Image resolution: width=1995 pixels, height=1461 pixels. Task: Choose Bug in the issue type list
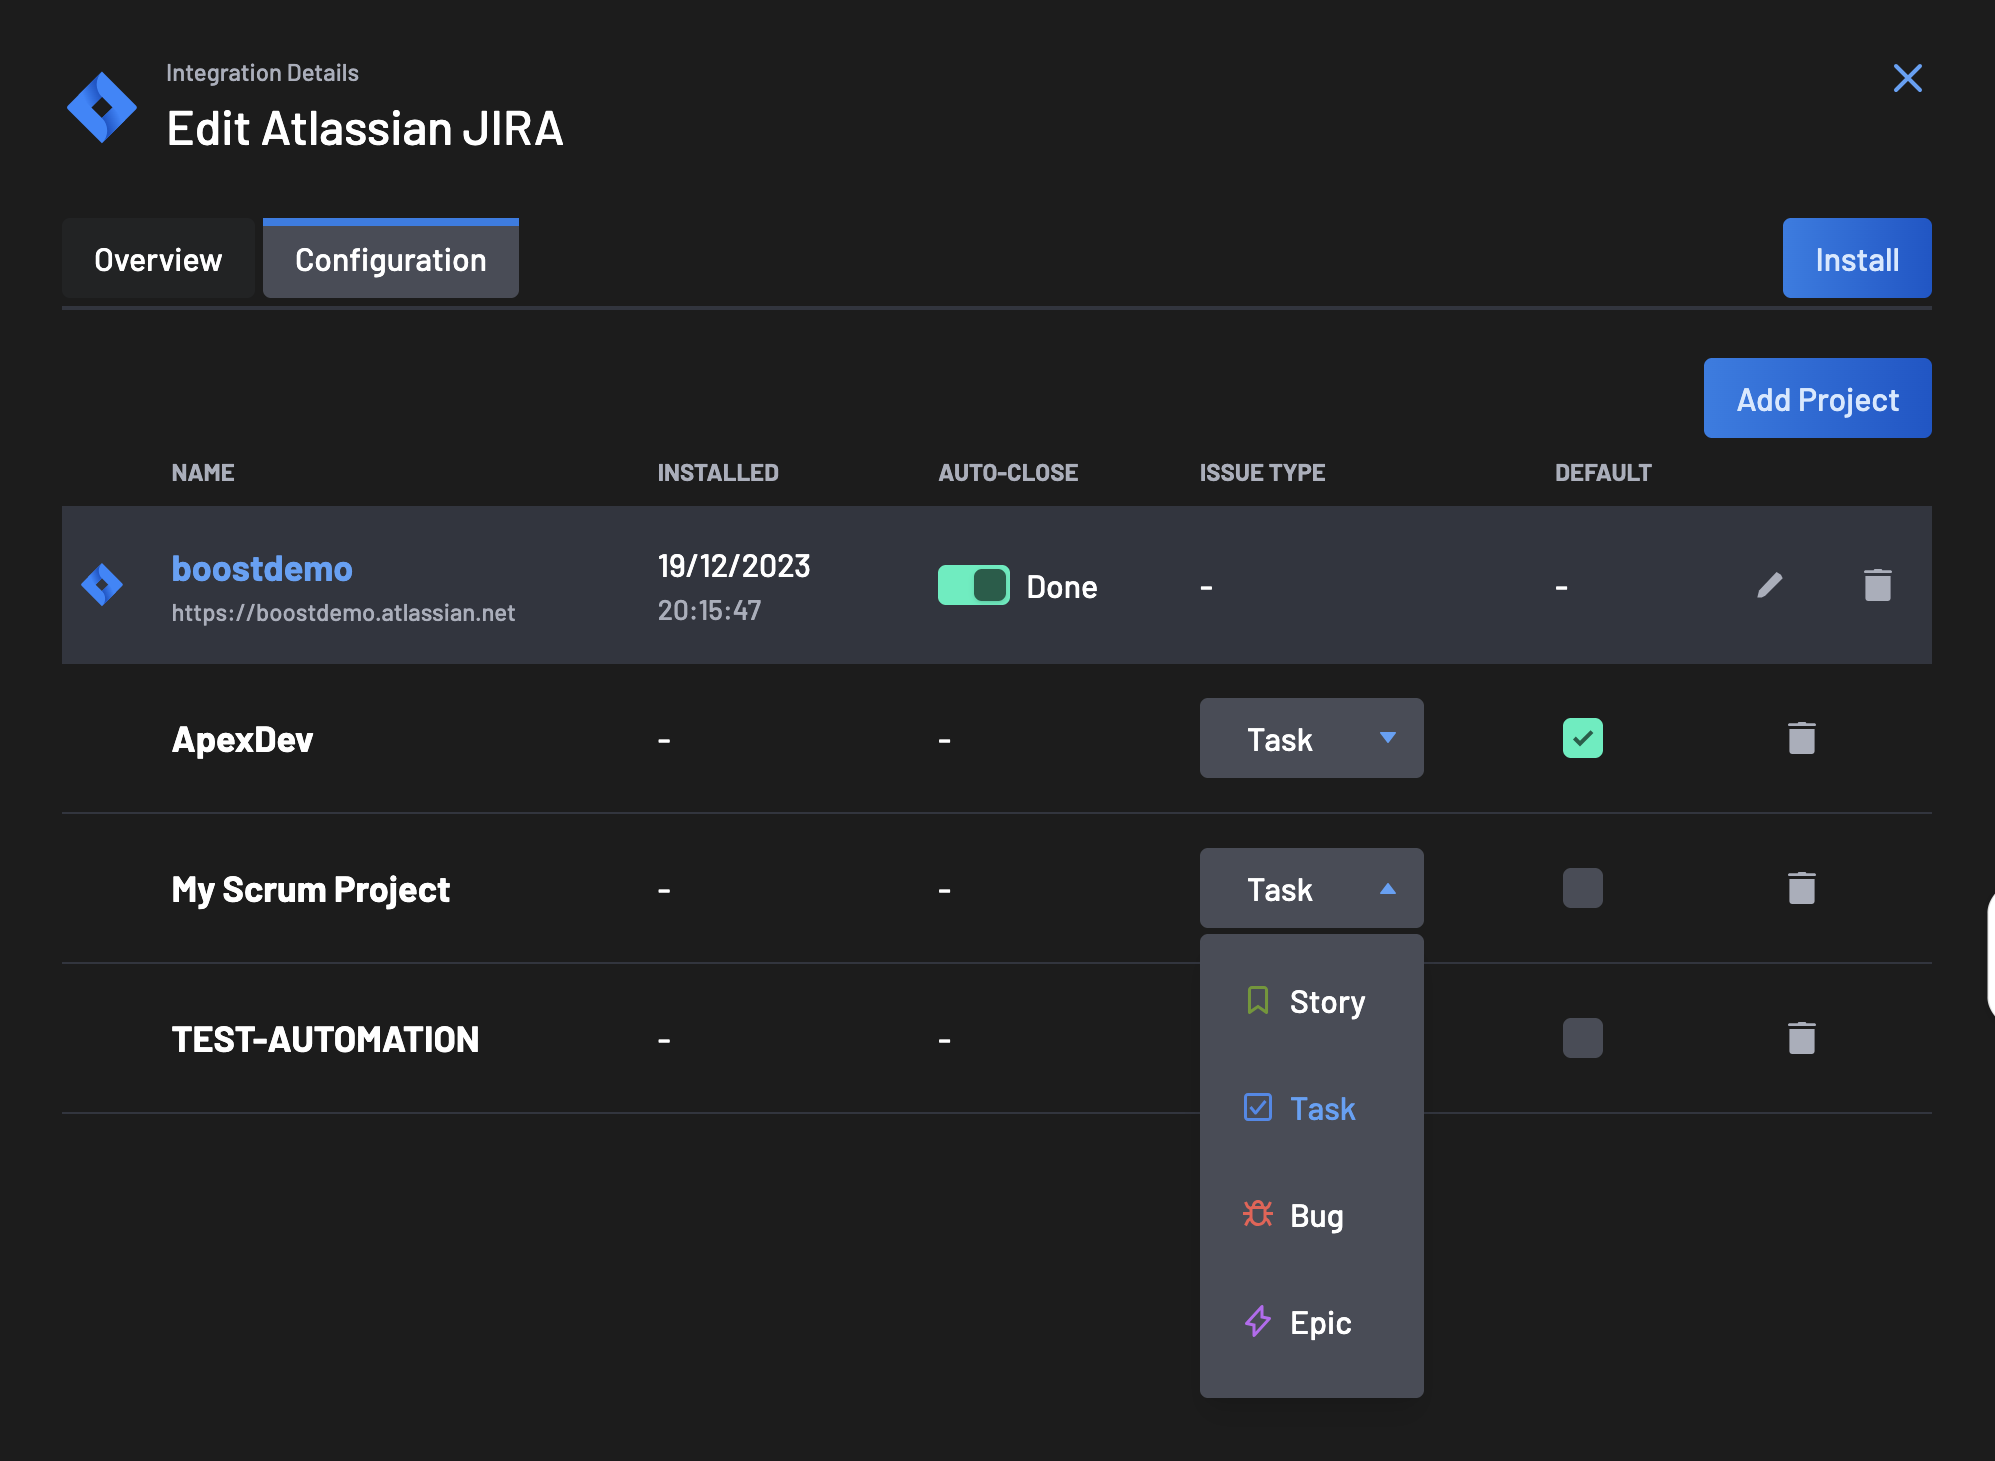coord(1311,1215)
